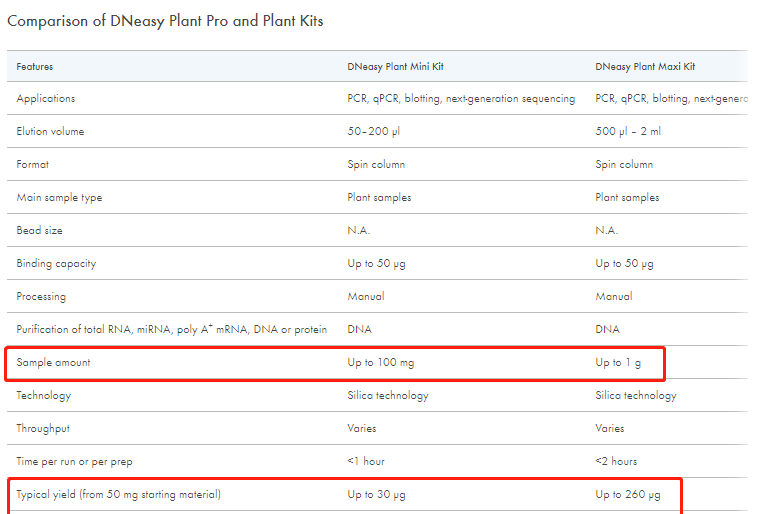Select the 'Features' column header
Viewport: 766px width, 514px height.
click(35, 66)
